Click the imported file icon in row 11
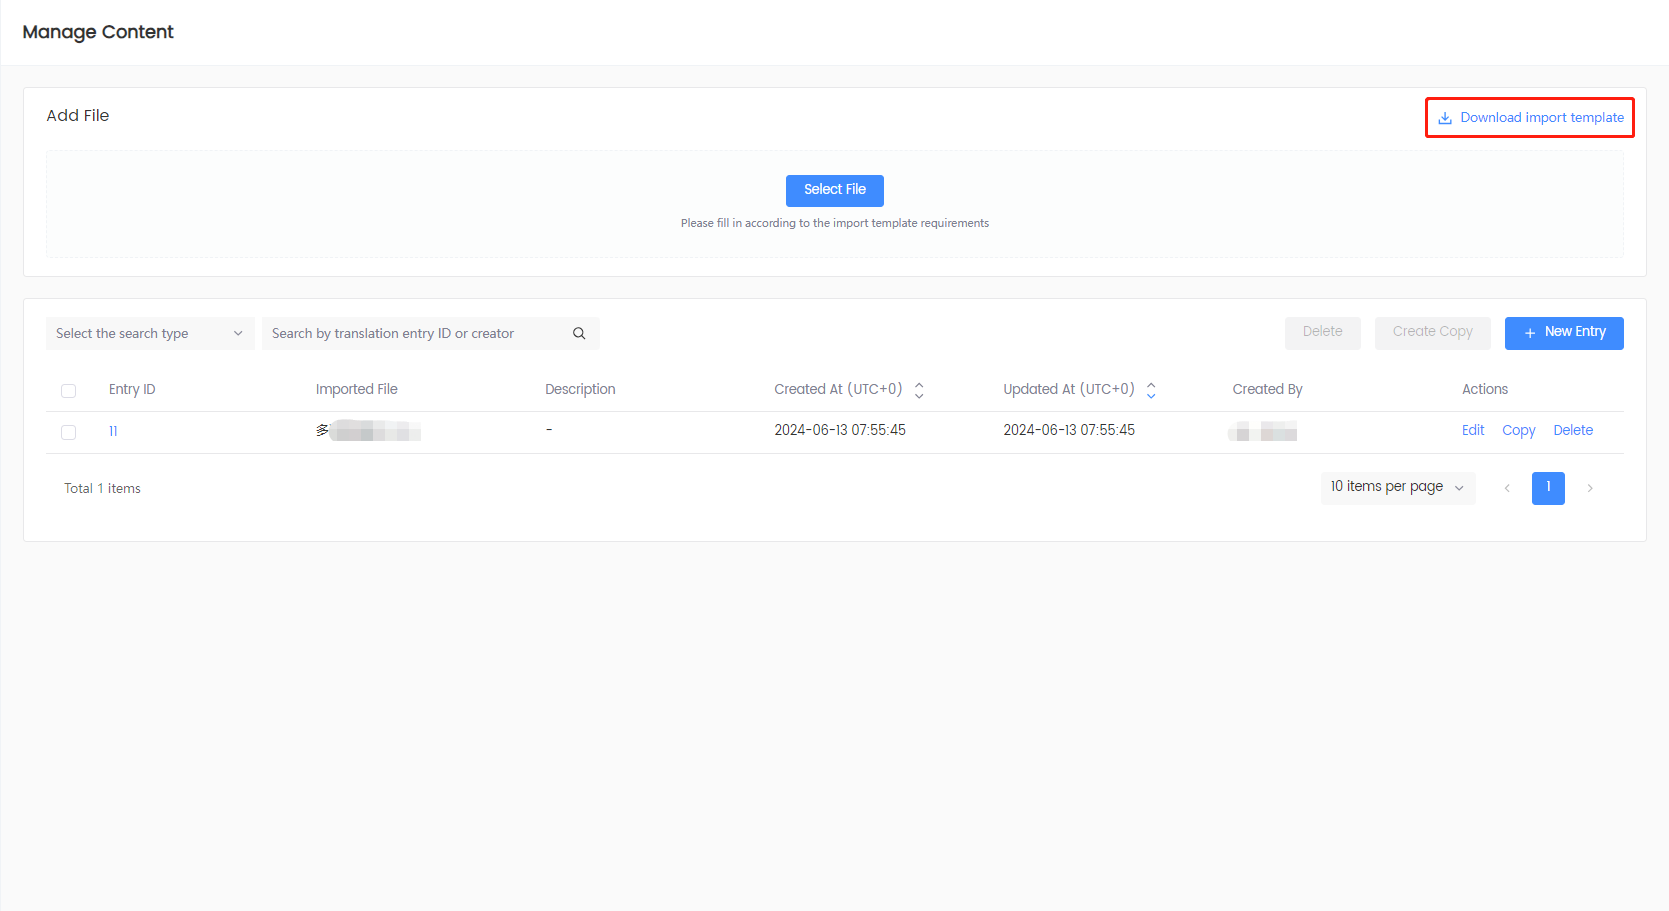Image resolution: width=1669 pixels, height=911 pixels. tap(322, 431)
